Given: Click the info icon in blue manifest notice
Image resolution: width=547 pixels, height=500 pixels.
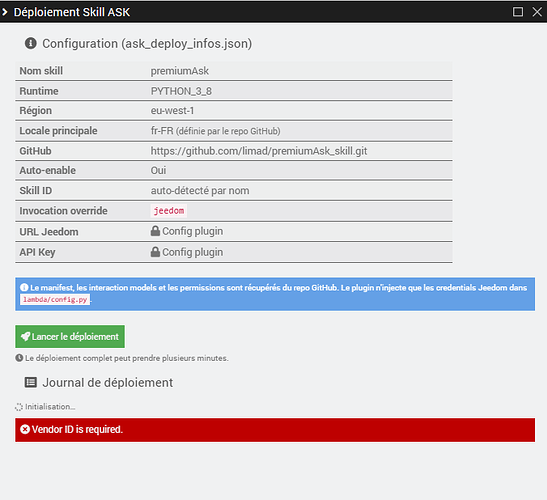Looking at the screenshot, I should (24, 288).
